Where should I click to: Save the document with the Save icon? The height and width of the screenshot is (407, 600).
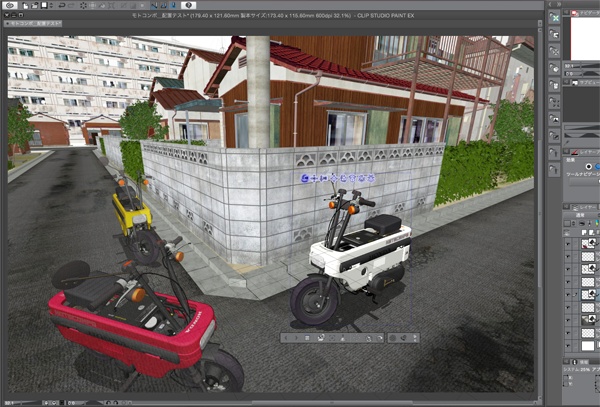pyautogui.click(x=44, y=5)
